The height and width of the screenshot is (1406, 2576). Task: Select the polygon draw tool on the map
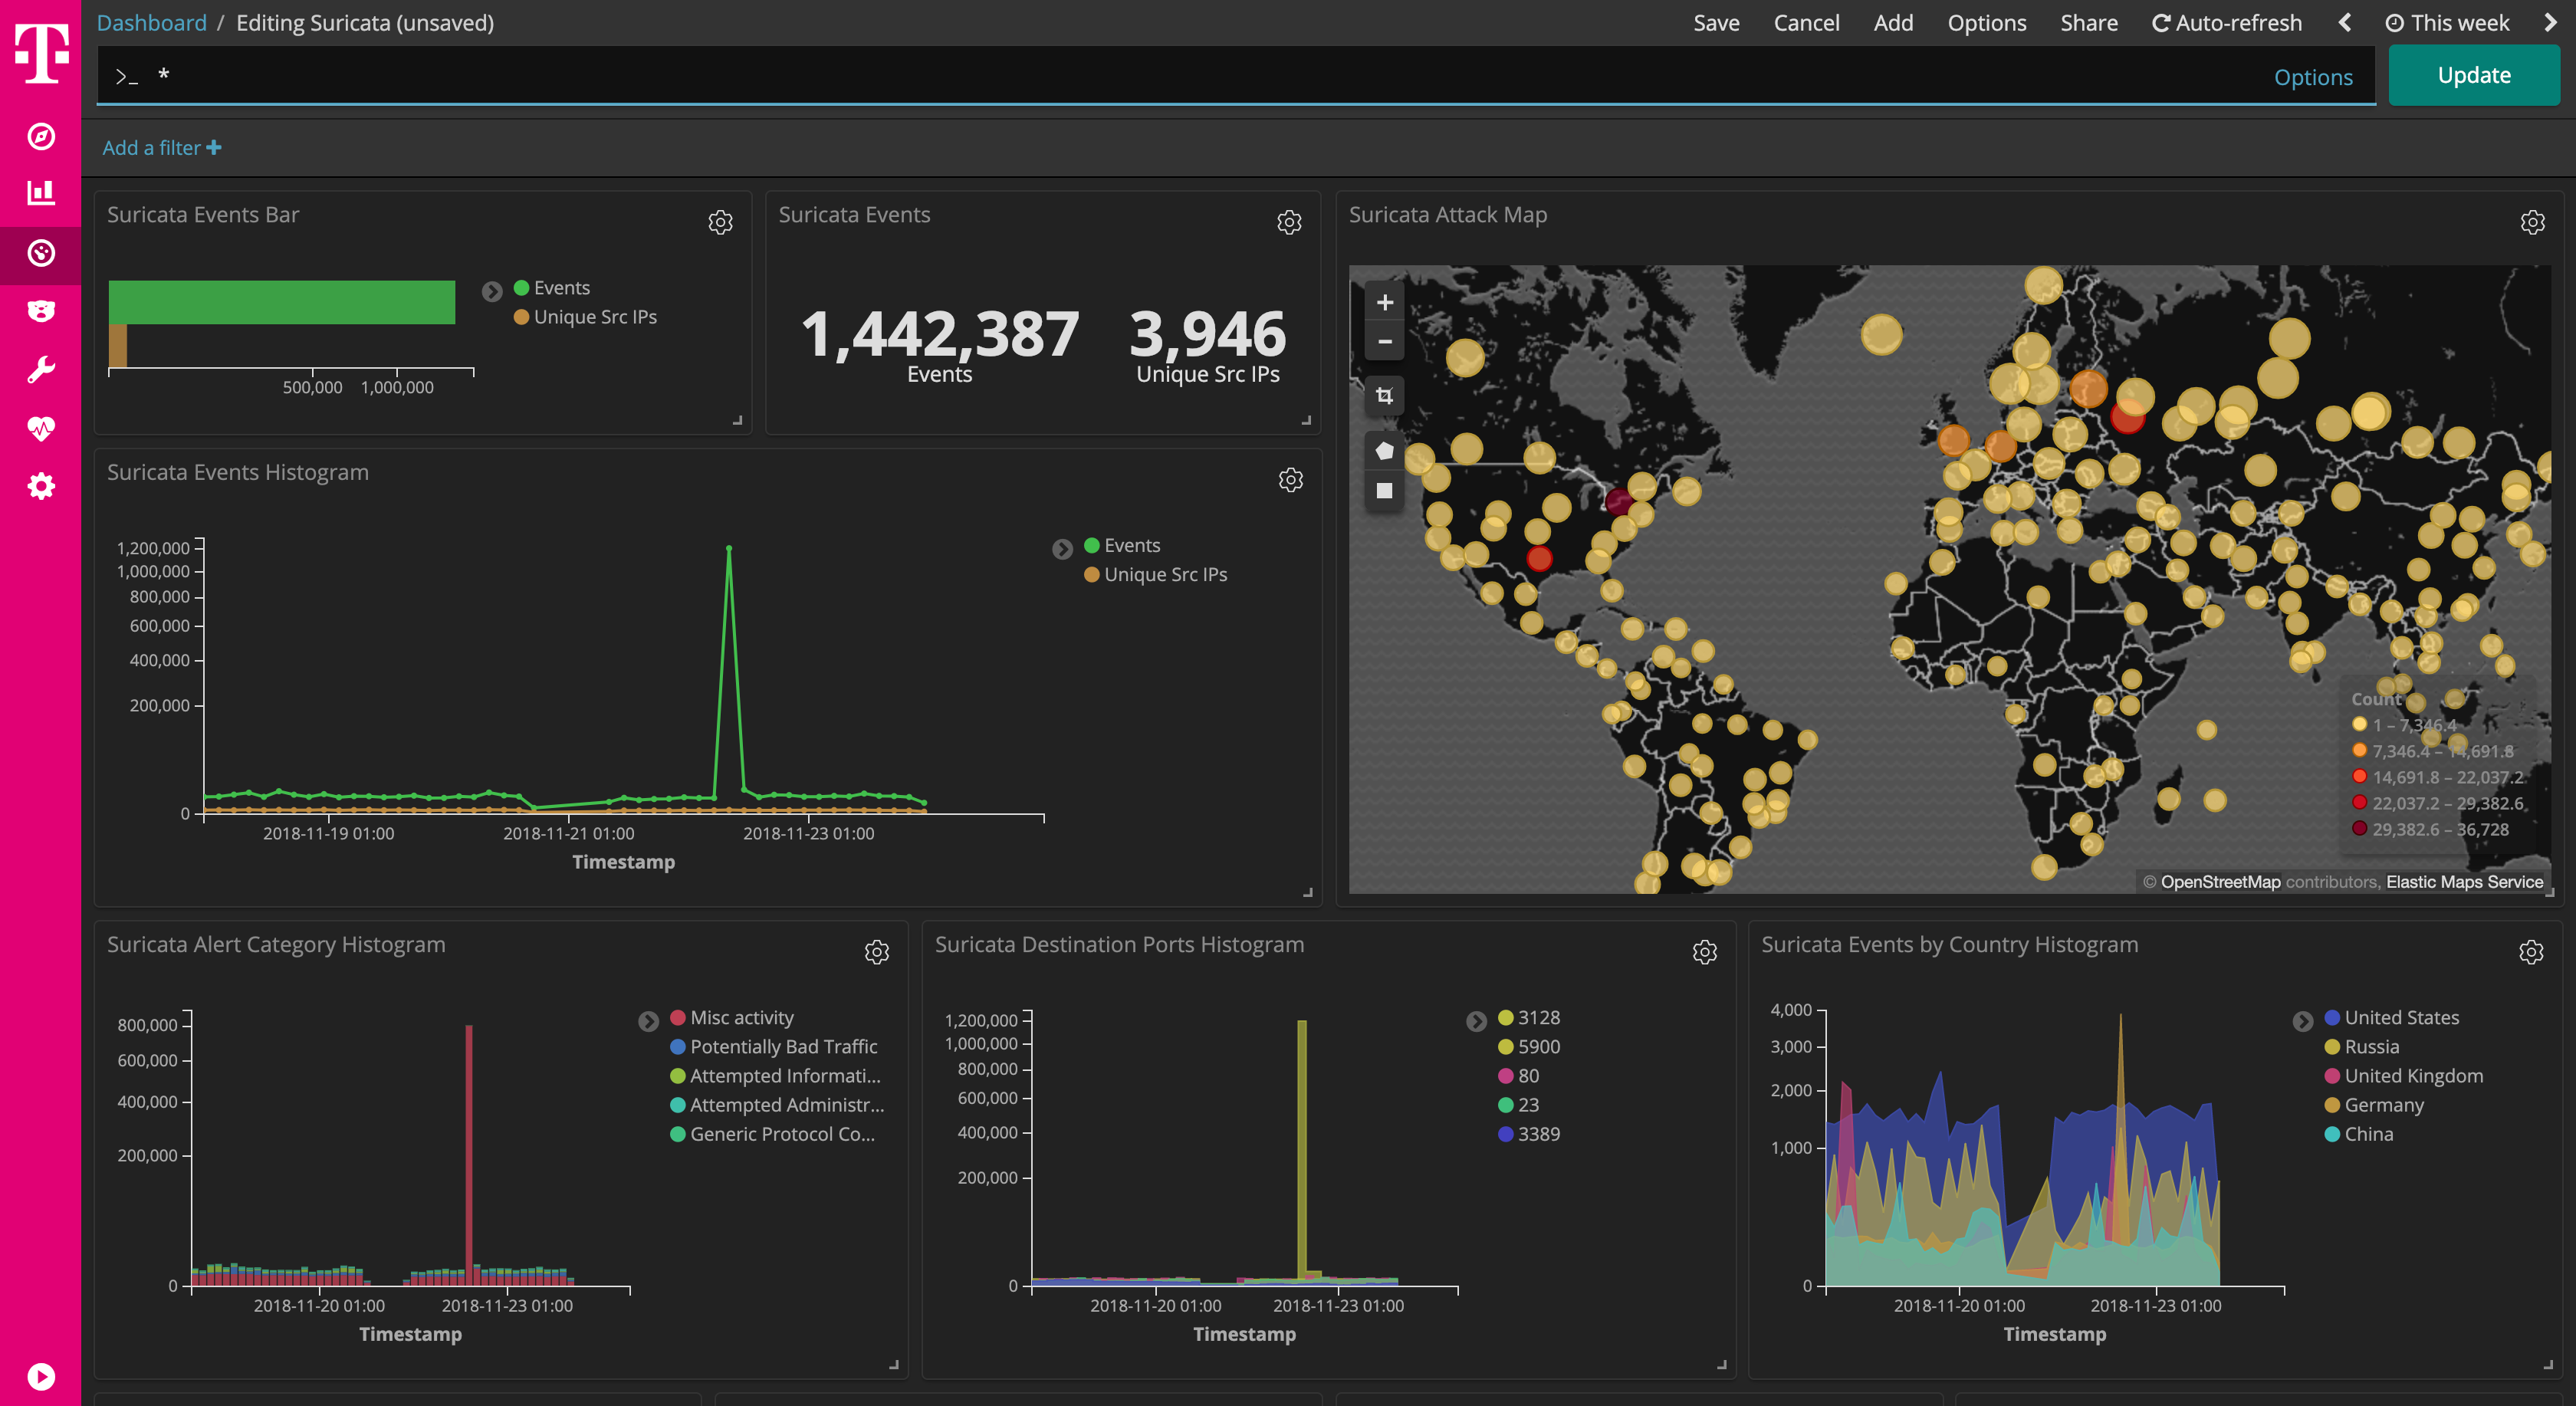coord(1384,450)
